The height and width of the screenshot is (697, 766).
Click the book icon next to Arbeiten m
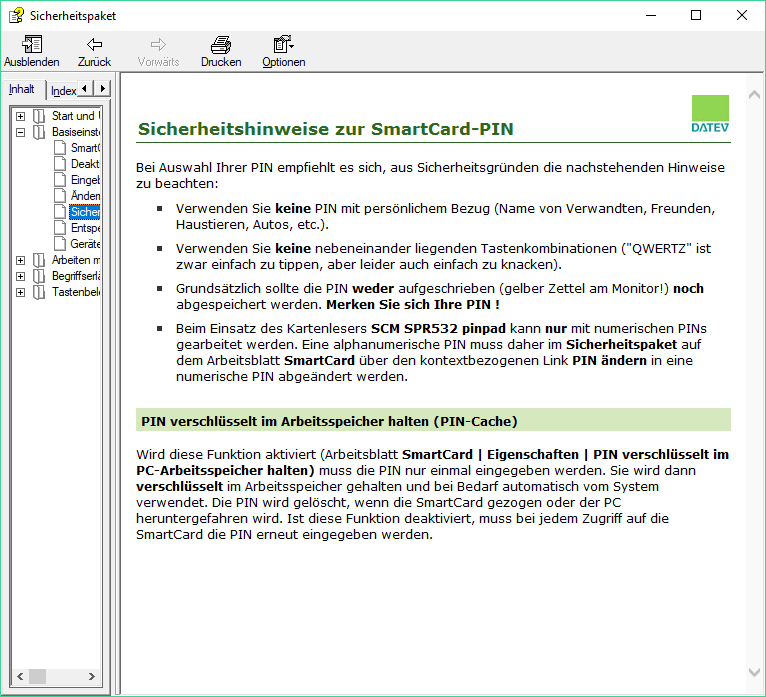click(x=39, y=260)
